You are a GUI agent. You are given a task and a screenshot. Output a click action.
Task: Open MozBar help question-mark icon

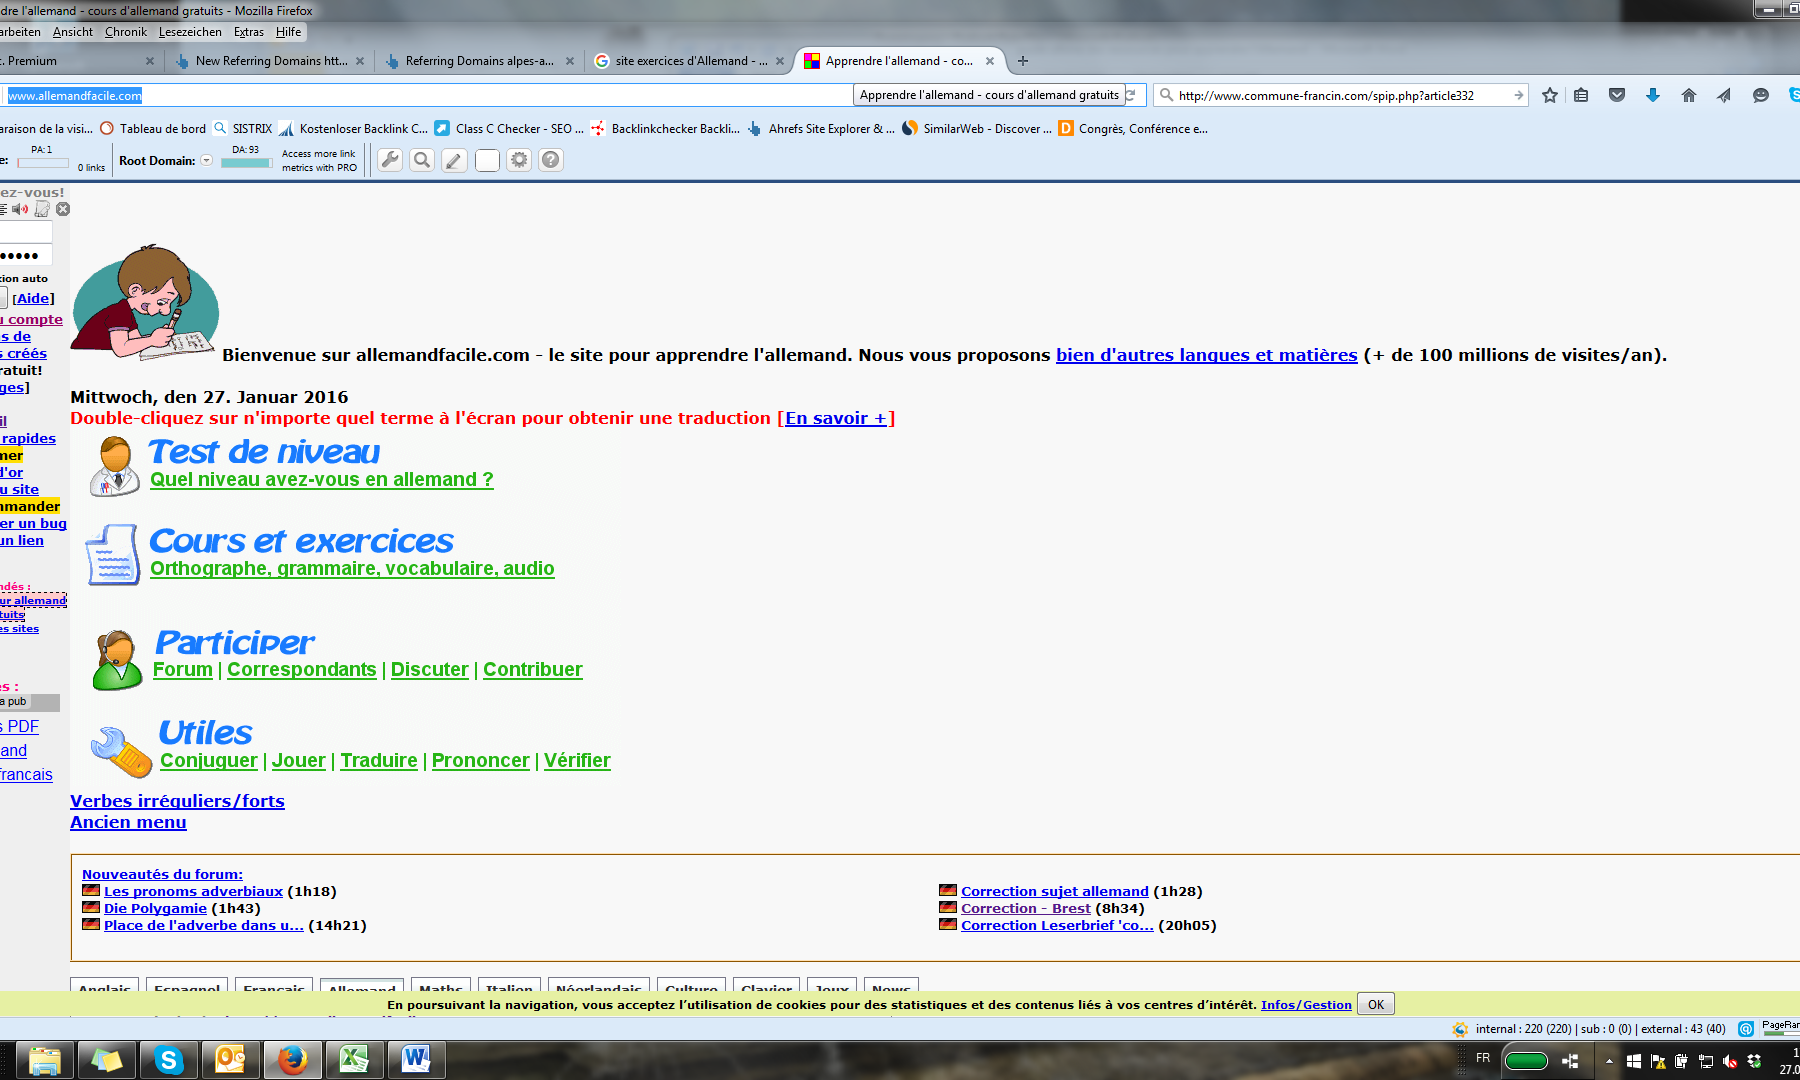pos(551,160)
